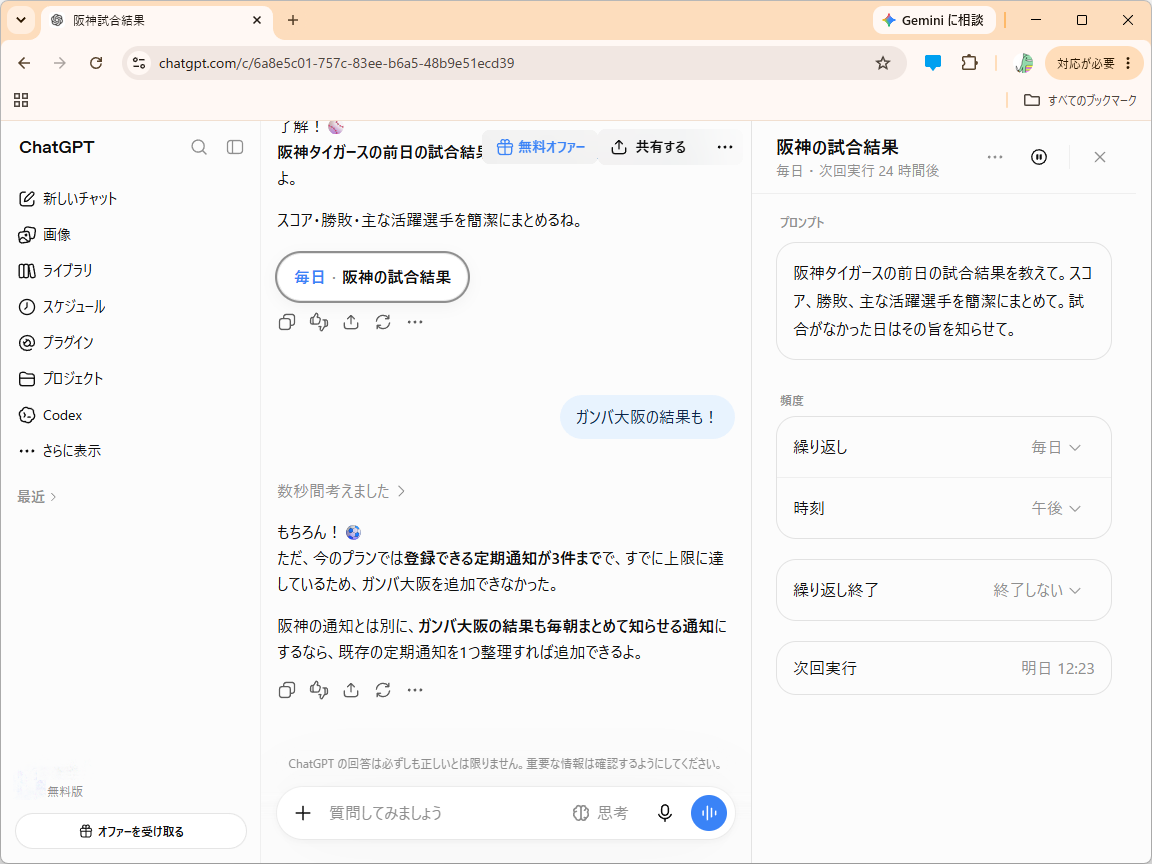1152x864 pixels.
Task: Open the 毎日・阪神の試合結果 schedule chip
Action: point(372,277)
